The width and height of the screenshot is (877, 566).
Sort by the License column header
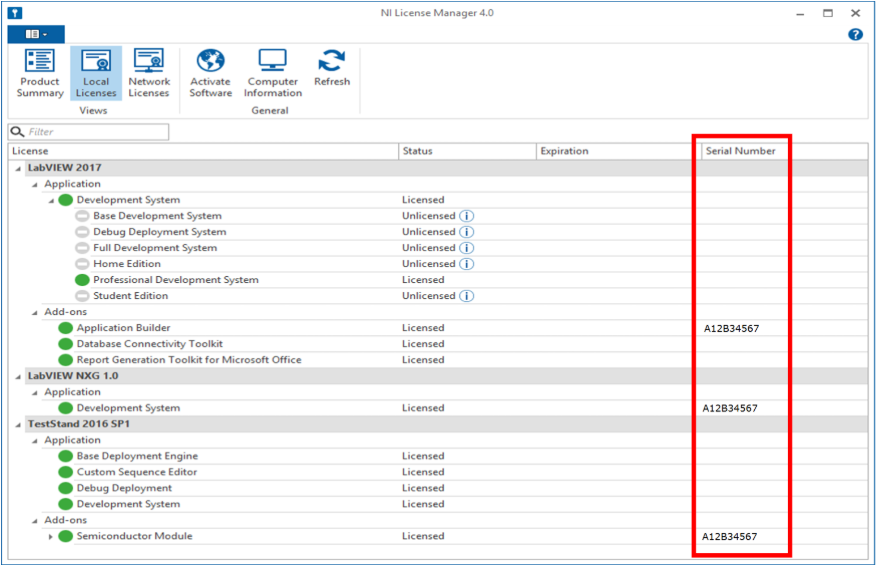[203, 151]
